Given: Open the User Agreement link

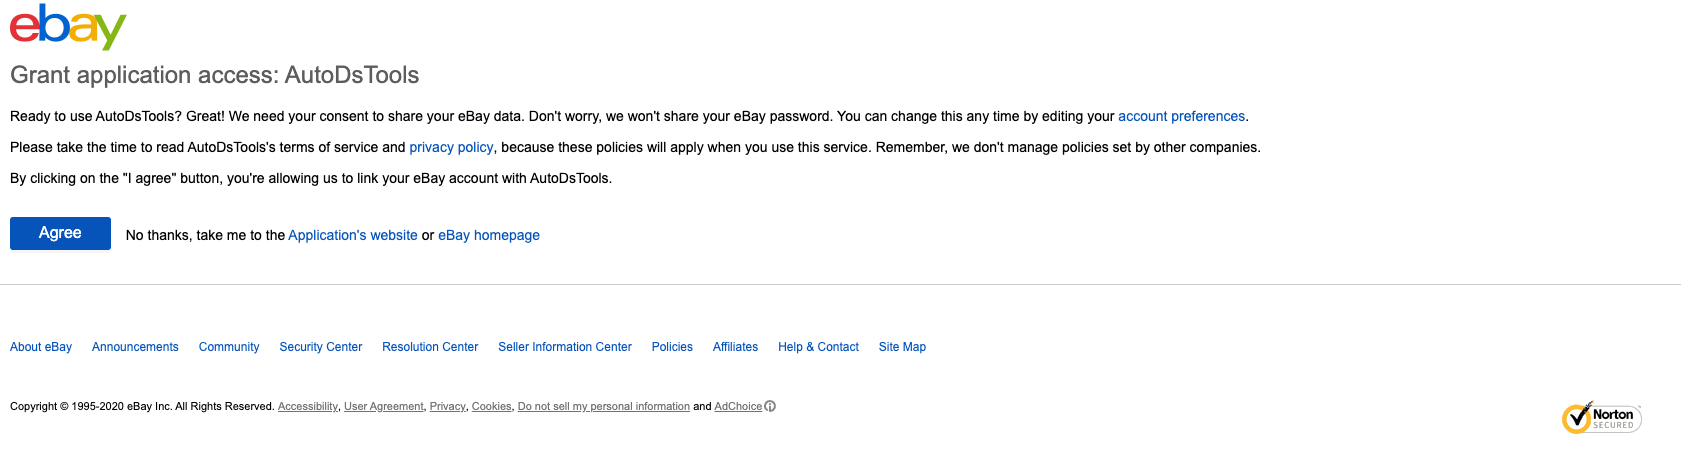Looking at the screenshot, I should 384,406.
